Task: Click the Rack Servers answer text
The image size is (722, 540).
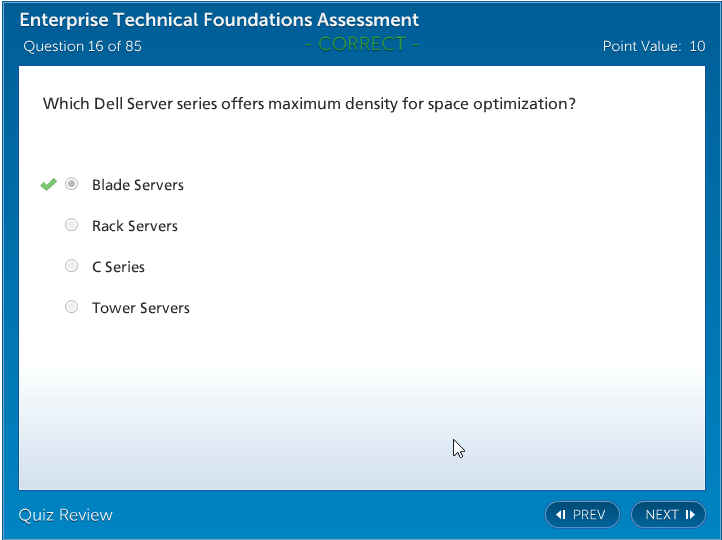Action: tap(135, 226)
